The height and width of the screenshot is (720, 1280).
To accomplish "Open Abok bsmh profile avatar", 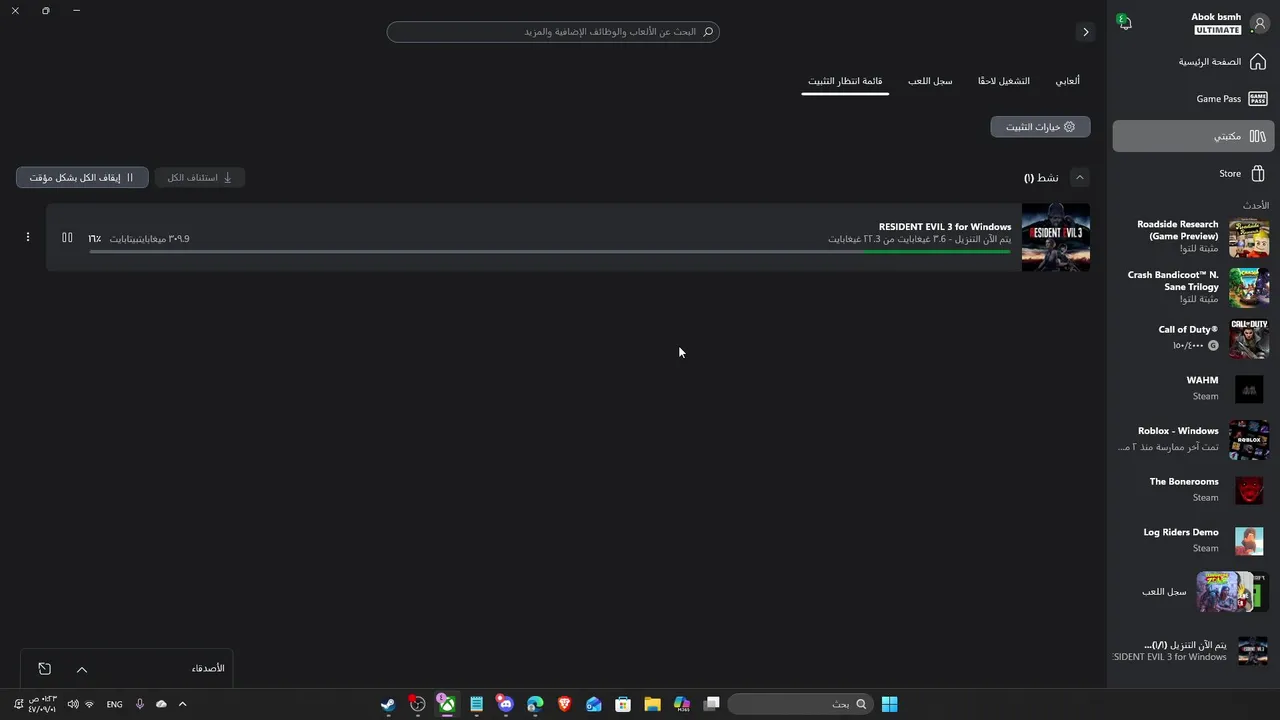I will click(1259, 24).
